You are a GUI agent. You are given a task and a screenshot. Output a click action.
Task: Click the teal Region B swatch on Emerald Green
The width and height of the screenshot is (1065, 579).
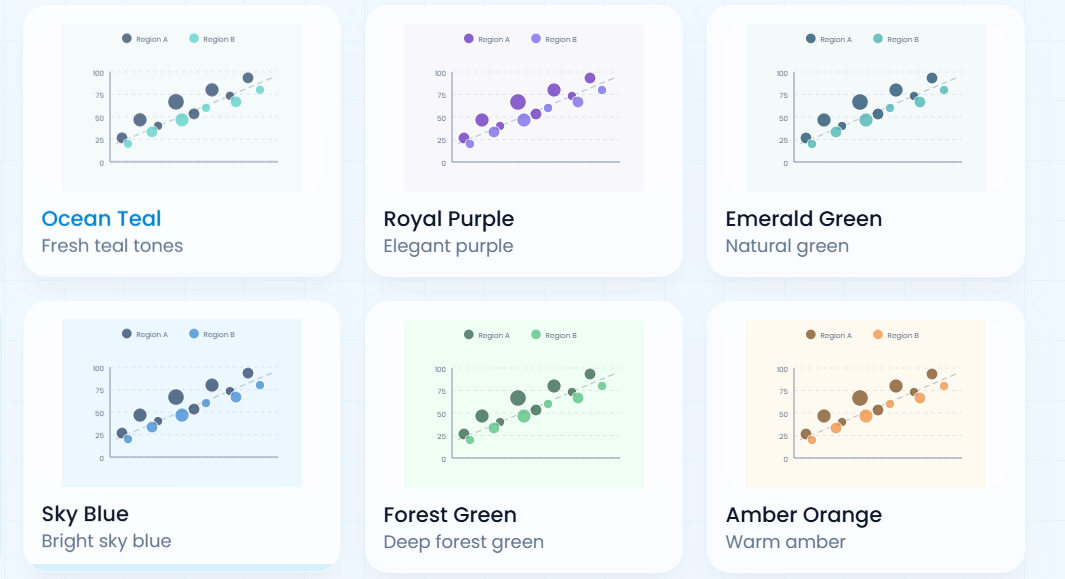click(x=876, y=39)
